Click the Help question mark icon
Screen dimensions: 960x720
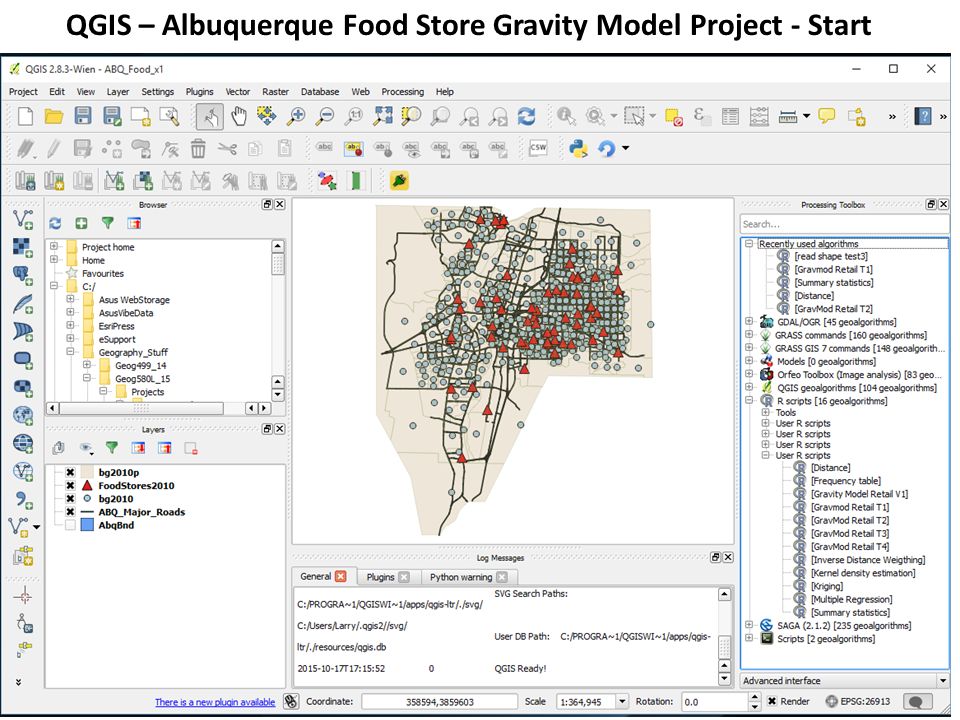922,116
